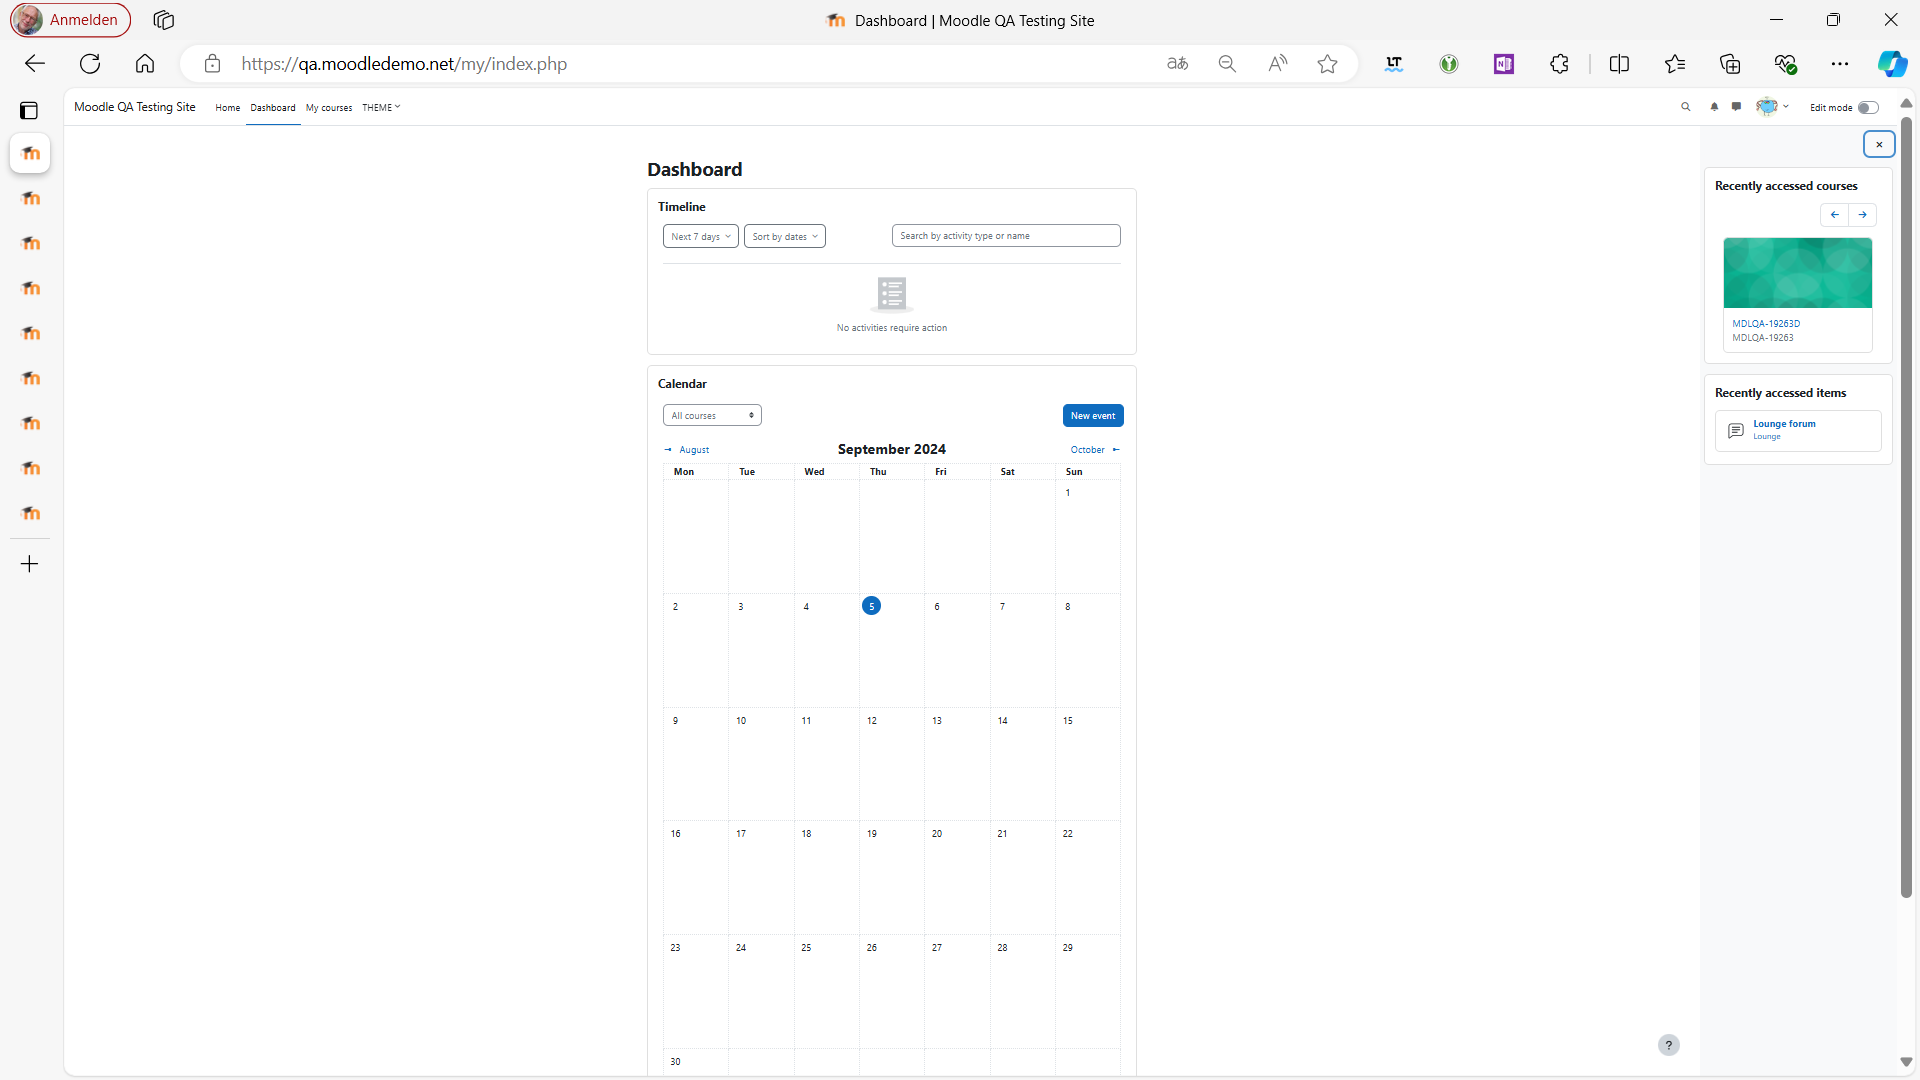
Task: Show next recently accessed courses
Action: pos(1862,215)
